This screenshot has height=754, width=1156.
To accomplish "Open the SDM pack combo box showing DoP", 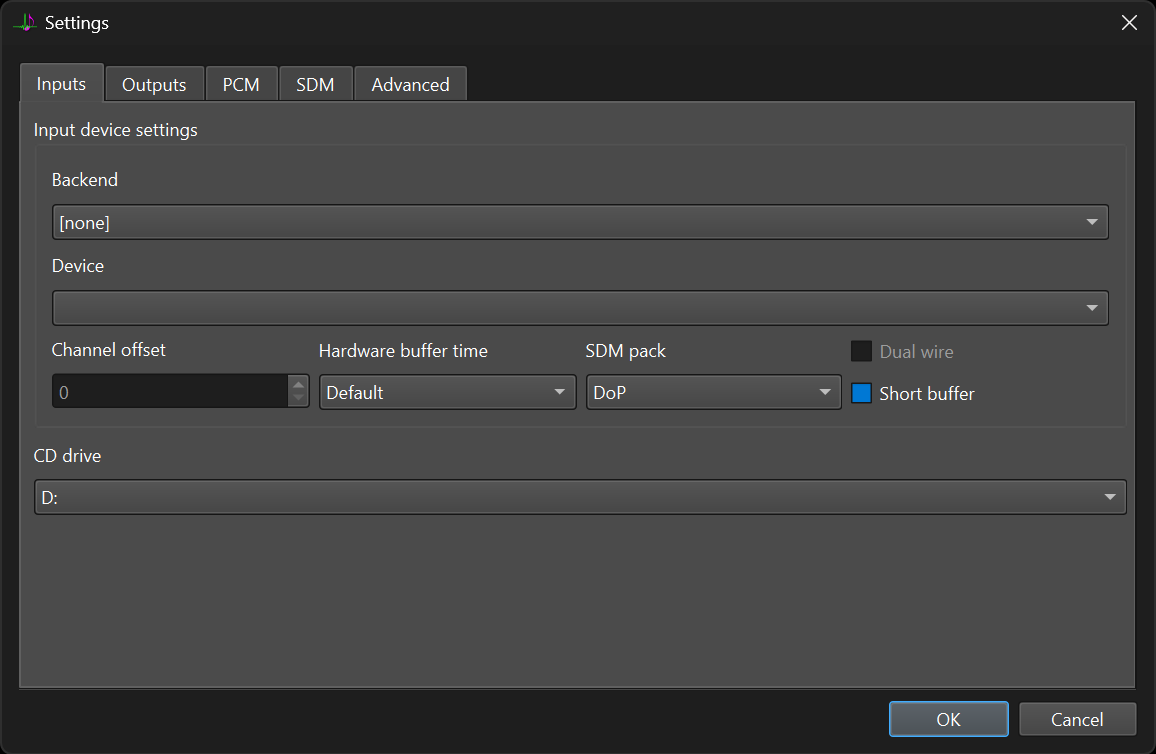I will pos(714,393).
